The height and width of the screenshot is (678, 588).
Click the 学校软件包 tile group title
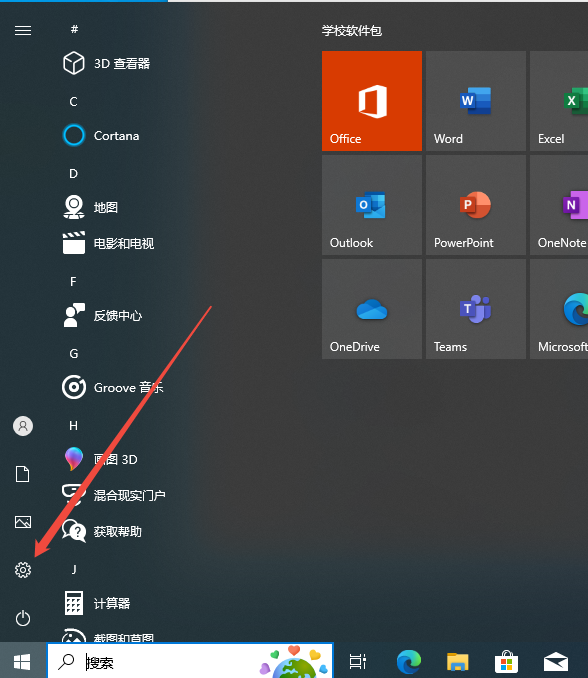click(x=352, y=31)
